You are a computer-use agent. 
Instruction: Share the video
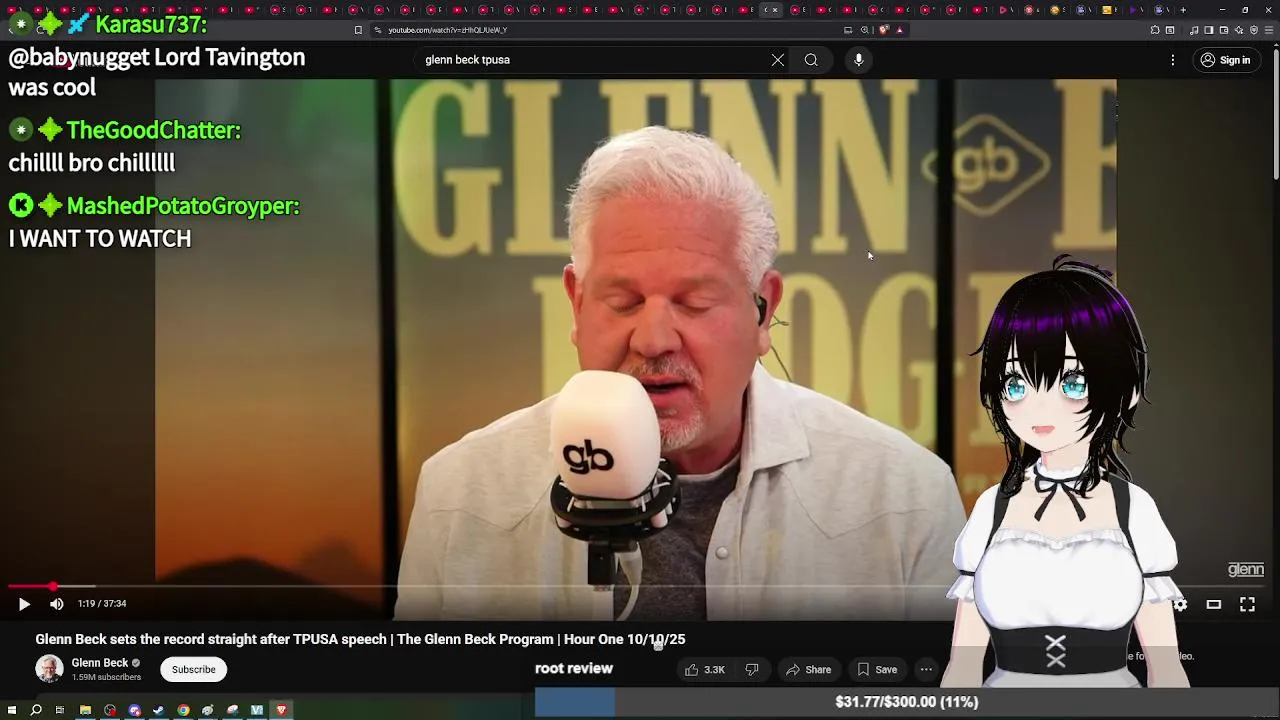point(808,669)
